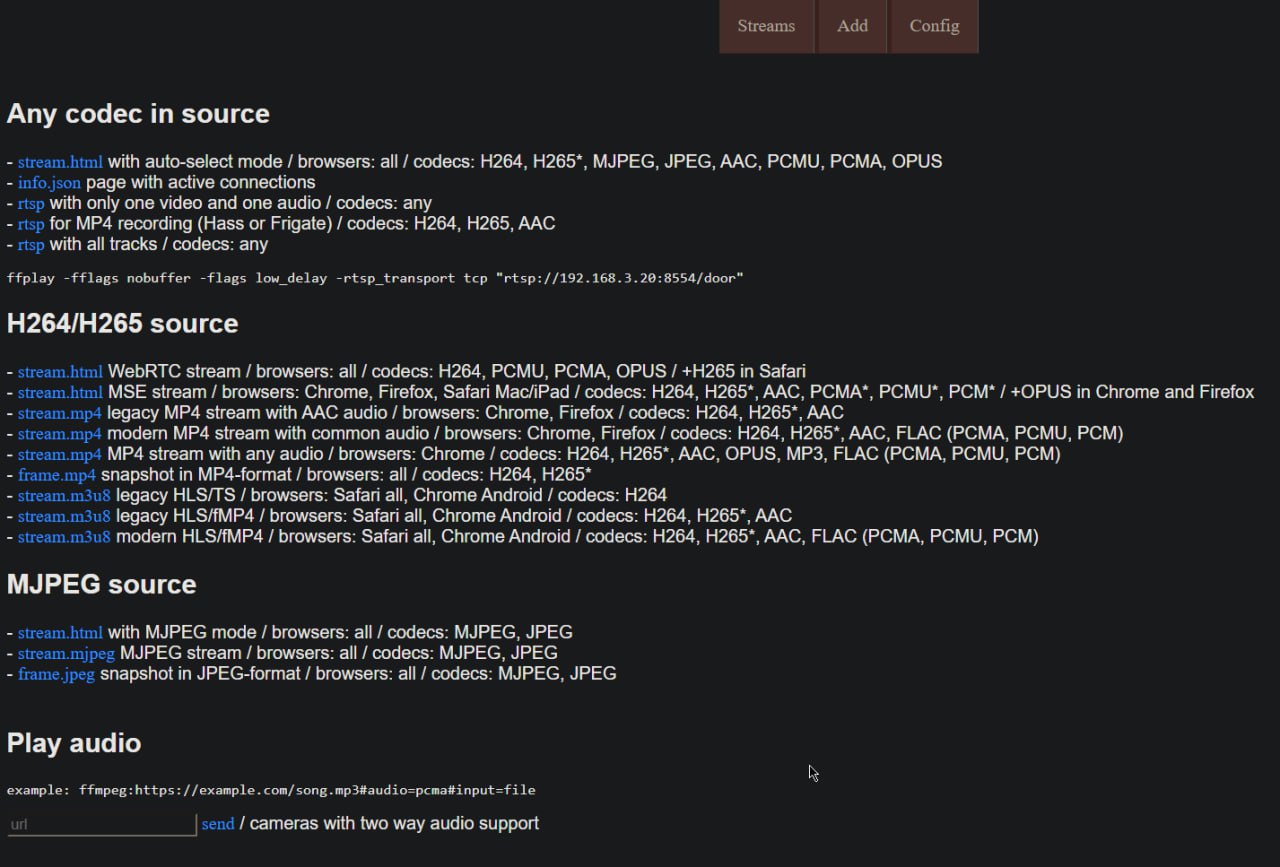The image size is (1280, 867).
Task: Open info.json active connections page
Action: point(49,183)
